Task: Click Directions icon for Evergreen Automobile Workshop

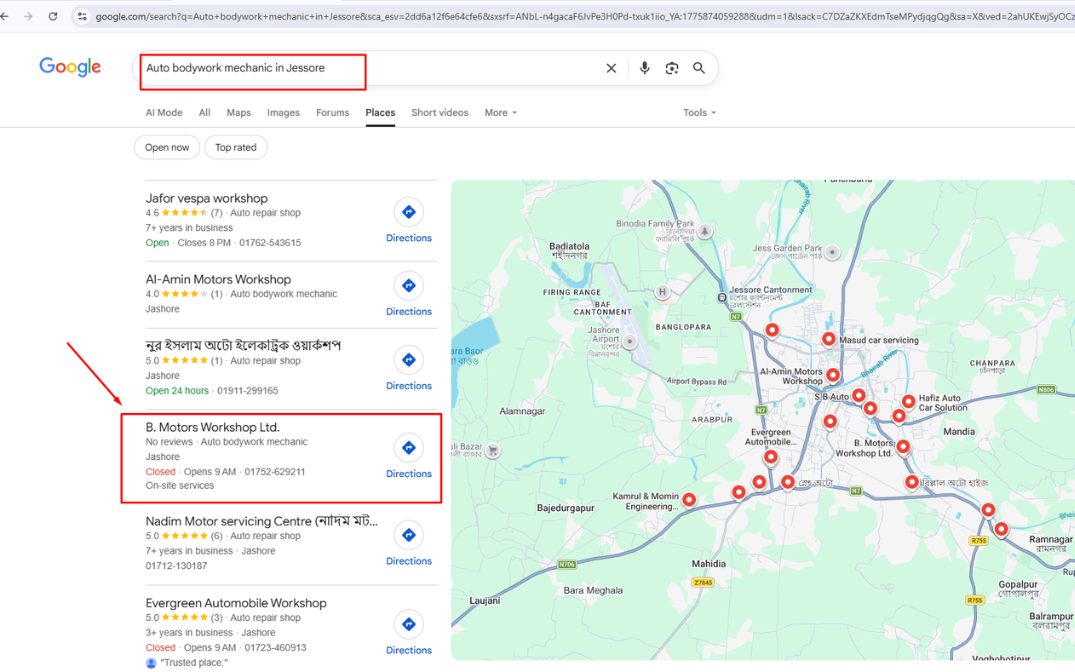Action: (x=408, y=625)
